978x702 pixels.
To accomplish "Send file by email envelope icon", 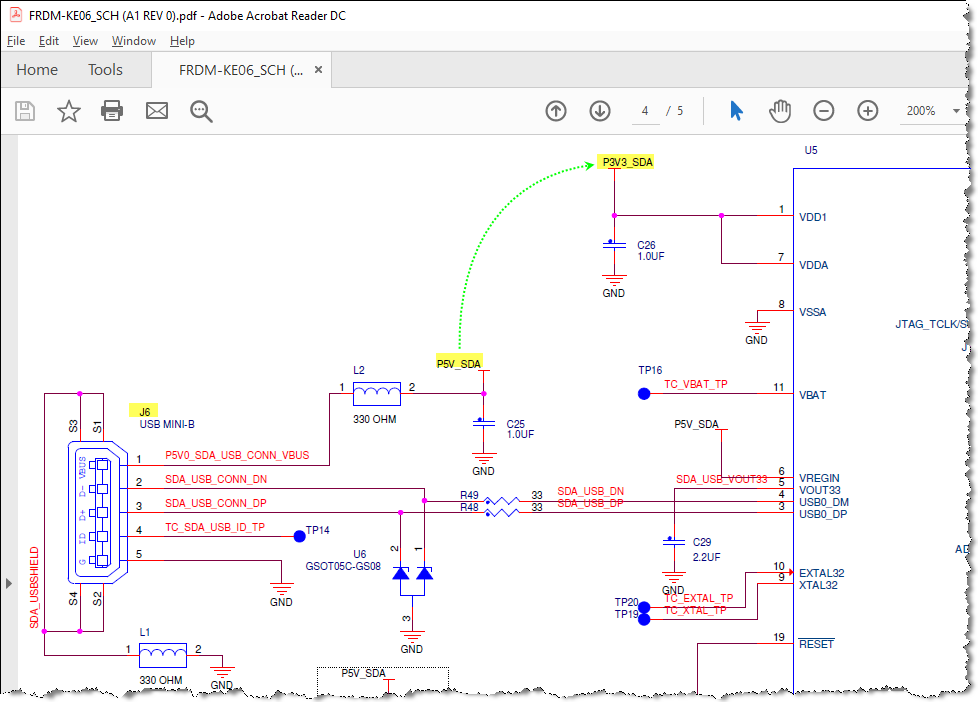I will [x=157, y=111].
